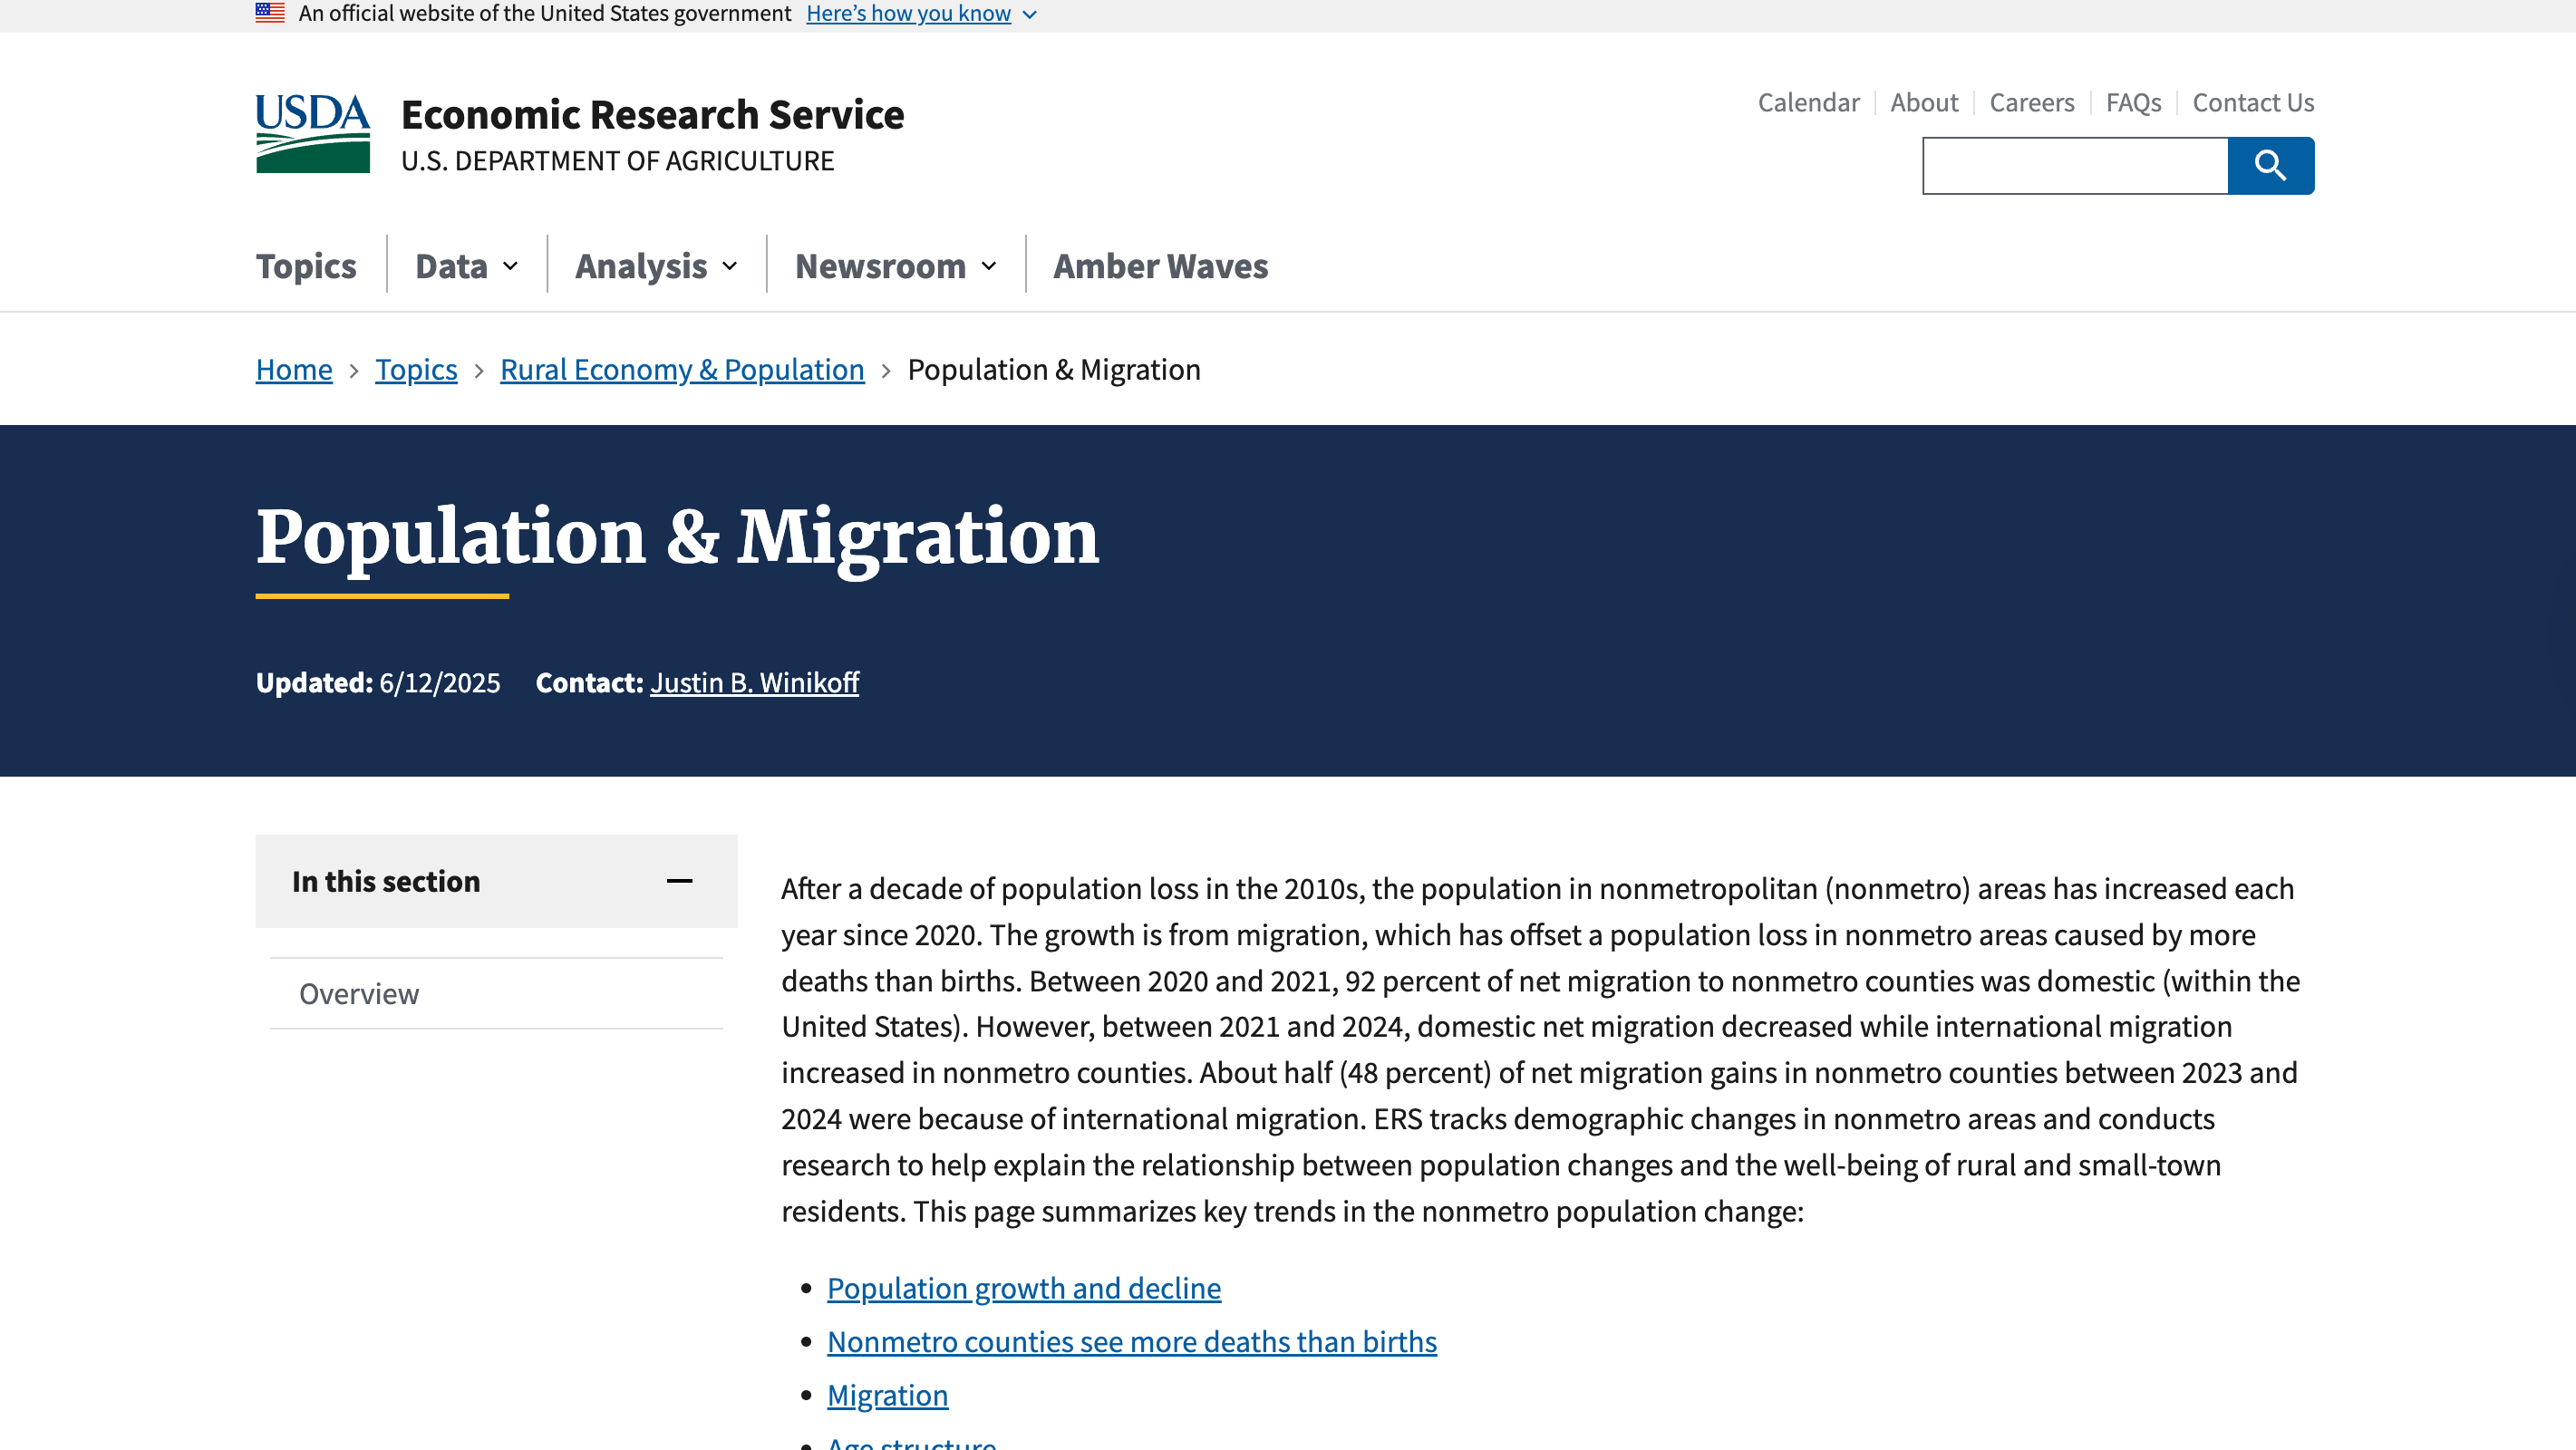Jump to Population growth and decline
The width and height of the screenshot is (2576, 1450).
pos(1024,1287)
